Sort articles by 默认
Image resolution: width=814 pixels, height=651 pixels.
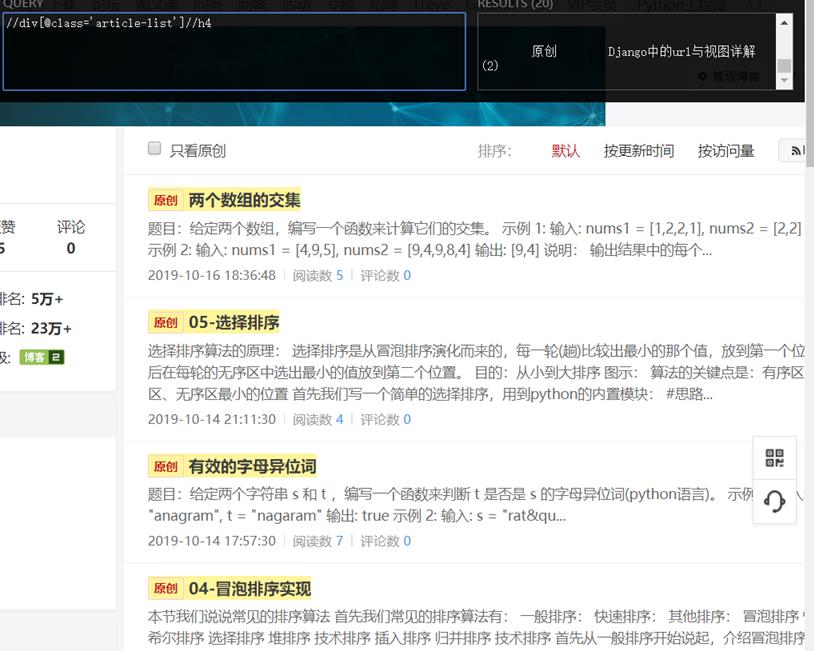[x=565, y=151]
